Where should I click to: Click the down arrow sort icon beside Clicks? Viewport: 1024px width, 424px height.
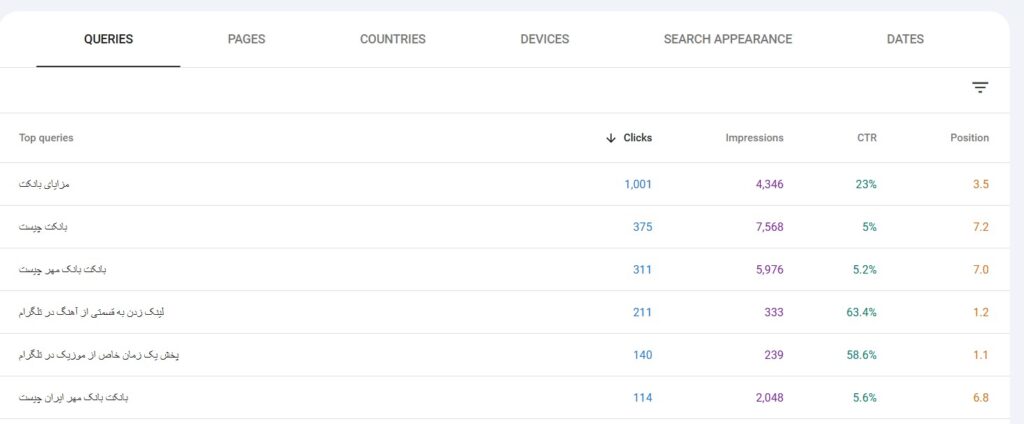click(610, 138)
